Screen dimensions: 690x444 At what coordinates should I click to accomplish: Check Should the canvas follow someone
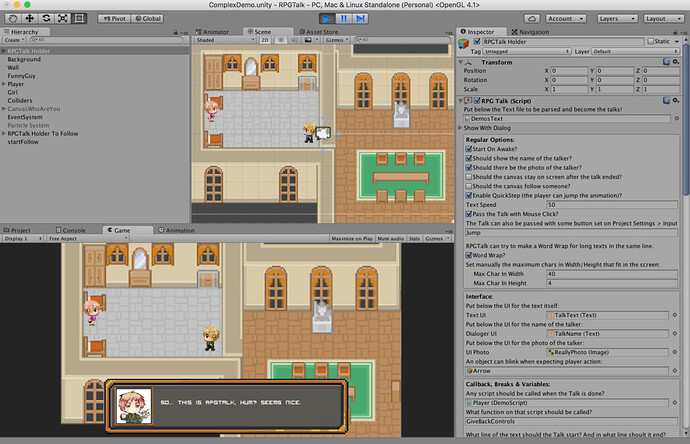click(x=469, y=186)
